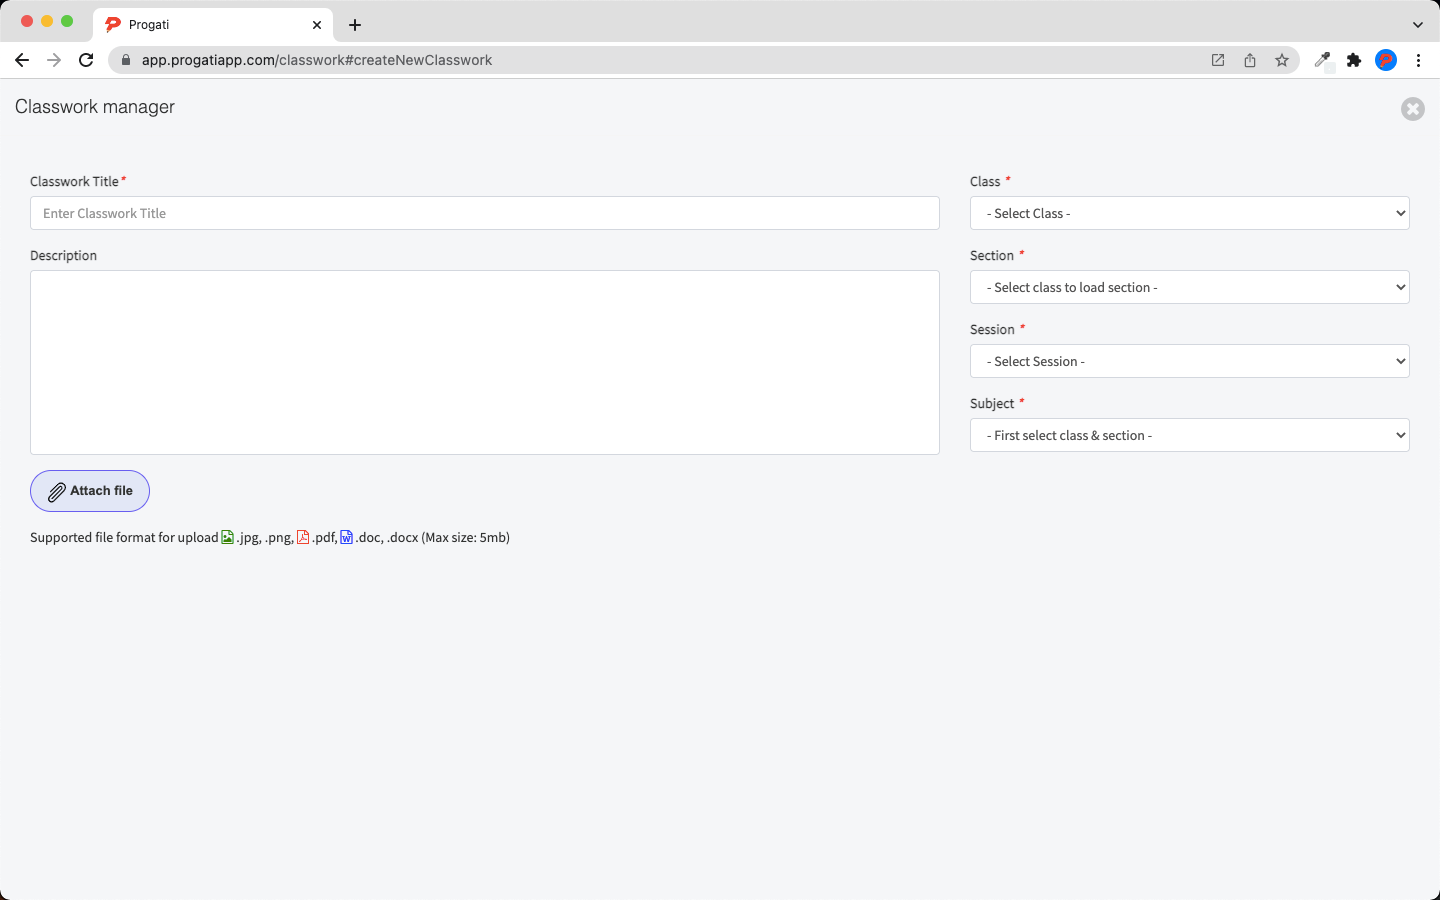Click the Attach file button
Screen dimensions: 1440x900
click(90, 491)
